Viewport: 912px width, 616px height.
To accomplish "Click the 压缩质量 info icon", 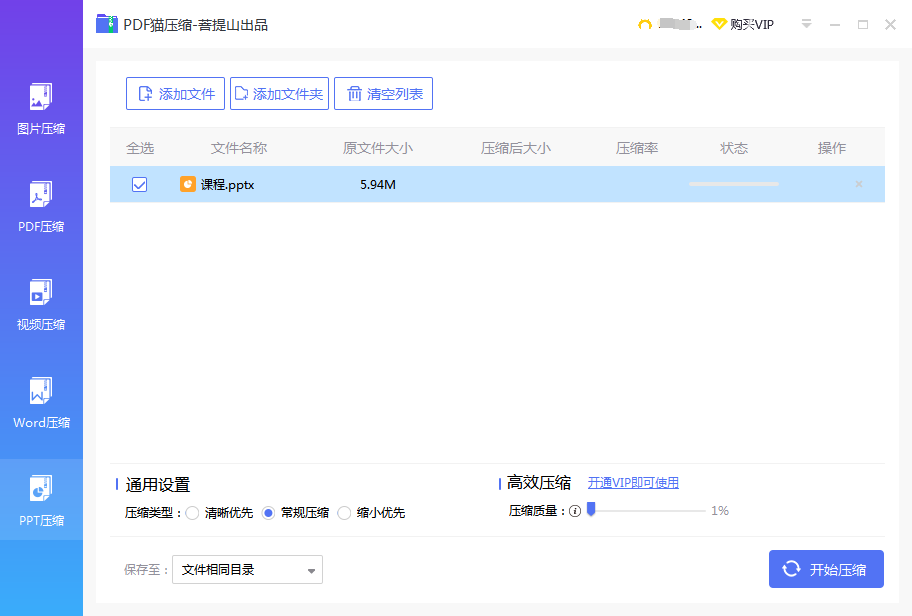I will point(575,511).
